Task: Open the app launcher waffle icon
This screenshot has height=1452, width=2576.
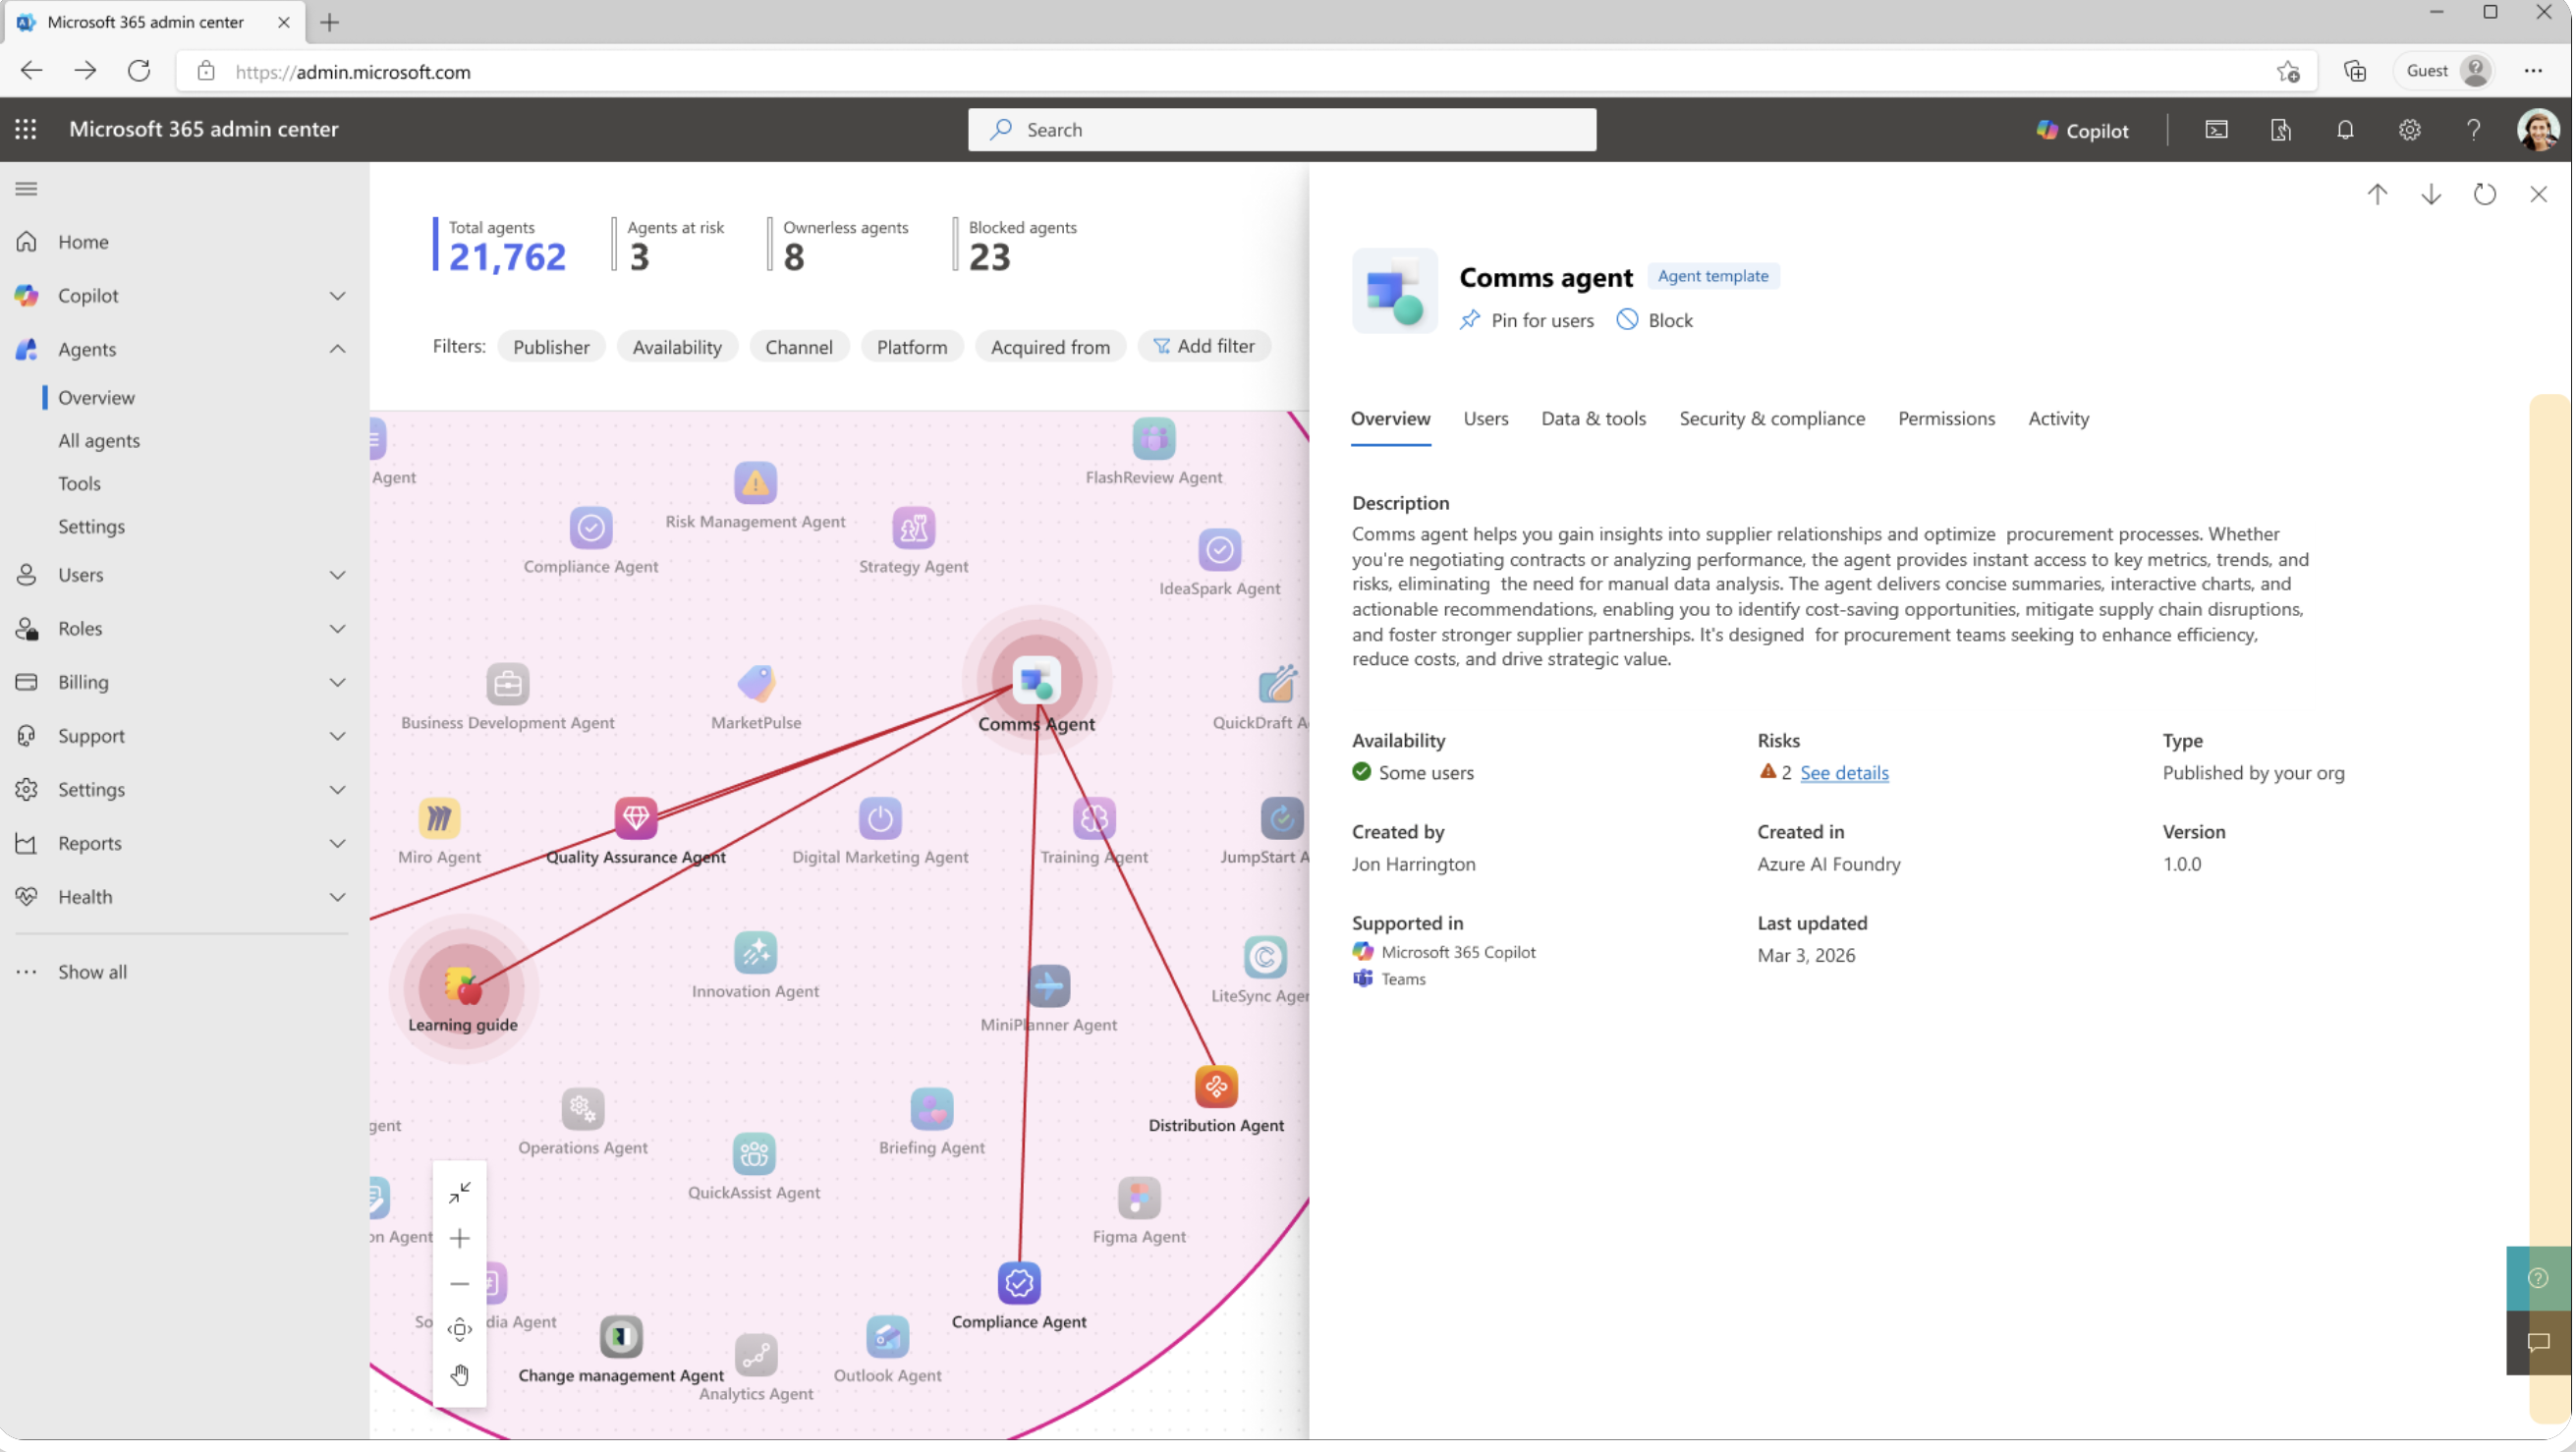Action: pyautogui.click(x=26, y=129)
